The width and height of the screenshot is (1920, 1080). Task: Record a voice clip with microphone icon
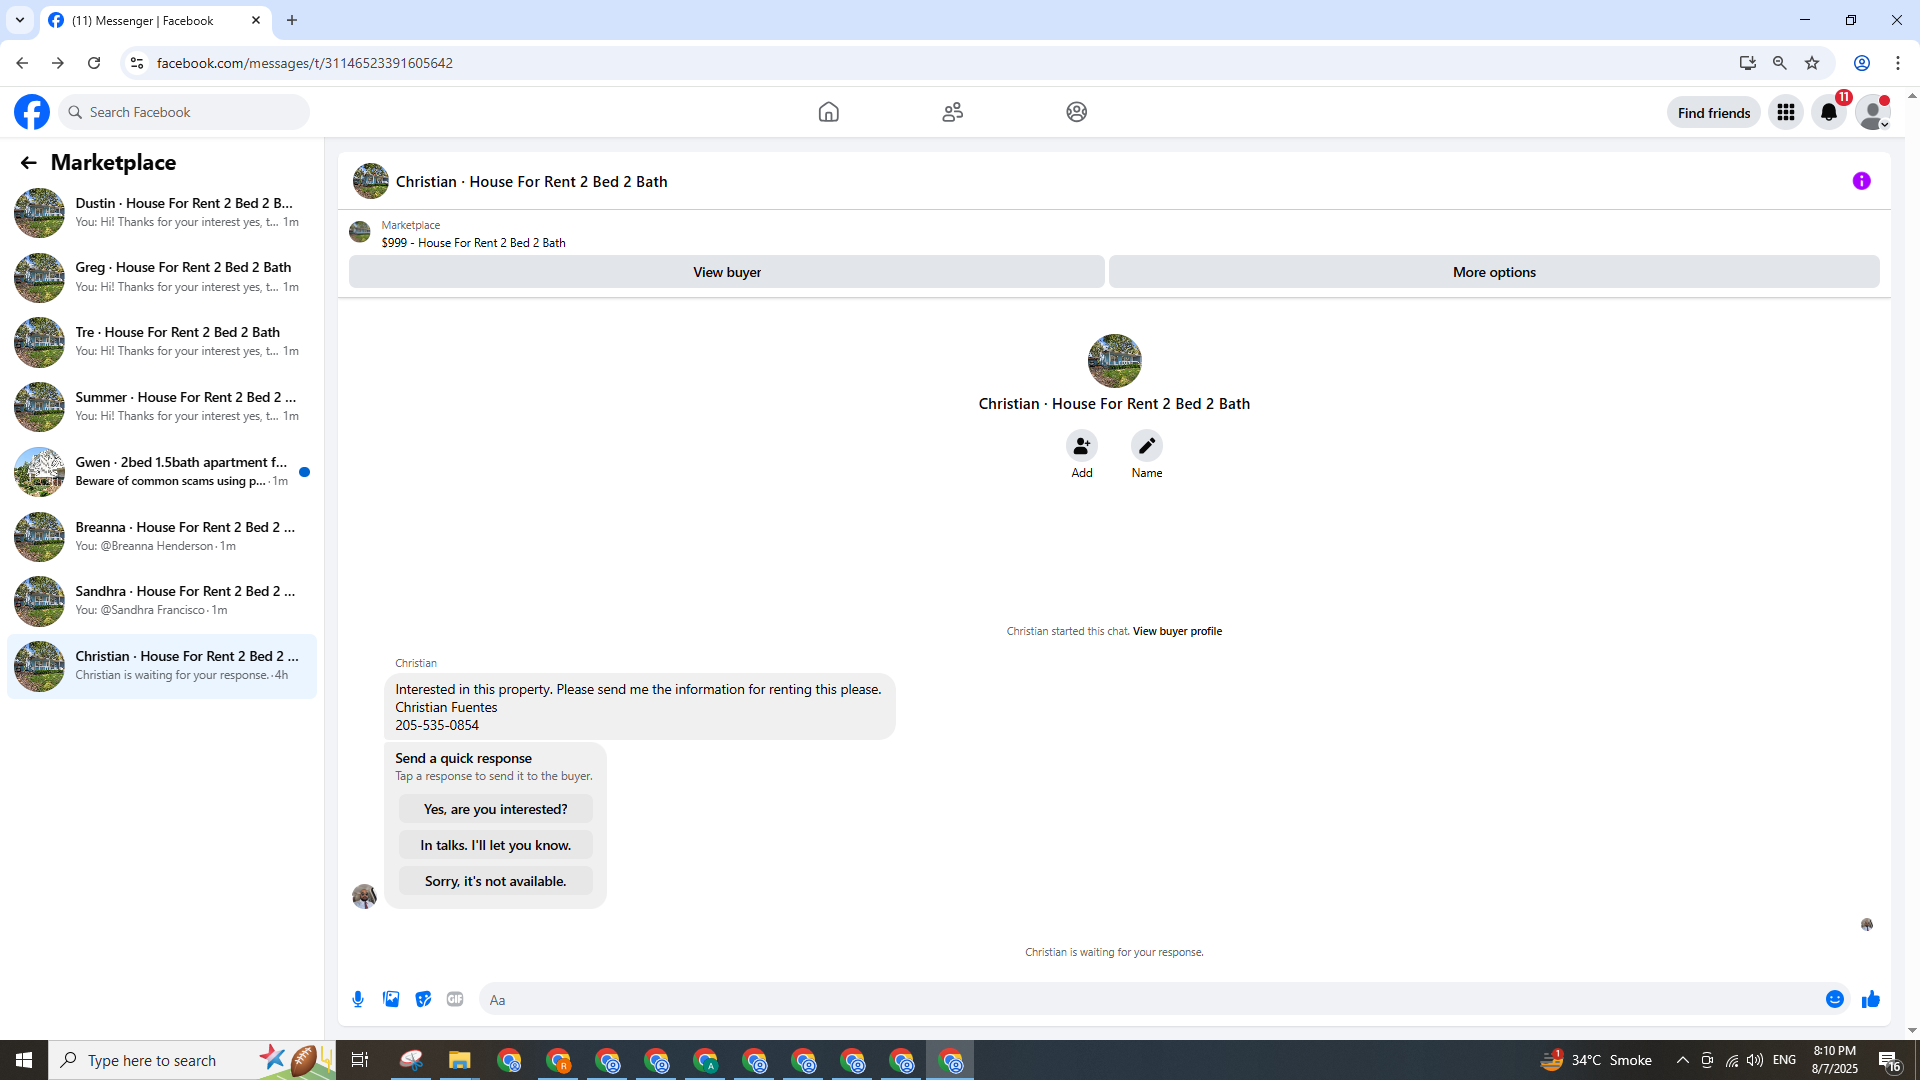click(358, 999)
